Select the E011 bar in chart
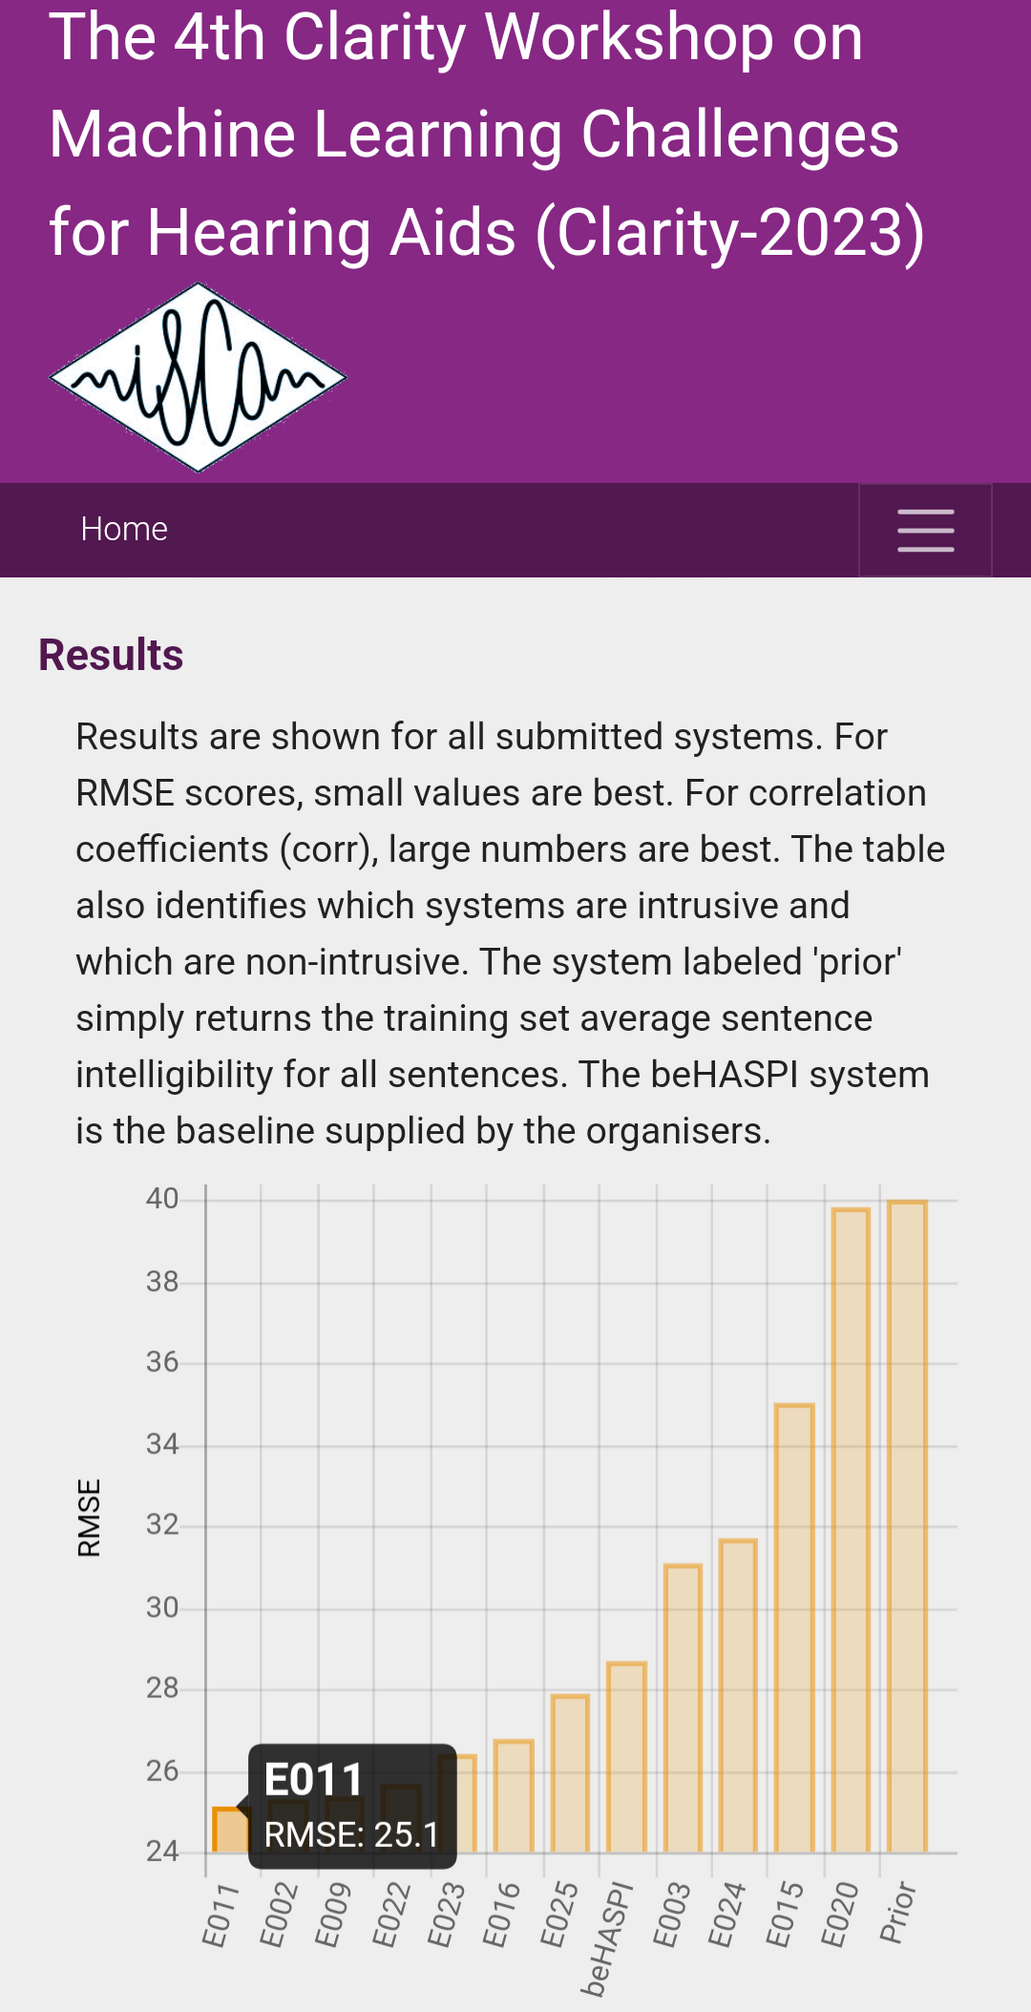Image resolution: width=1031 pixels, height=2012 pixels. click(x=230, y=1830)
